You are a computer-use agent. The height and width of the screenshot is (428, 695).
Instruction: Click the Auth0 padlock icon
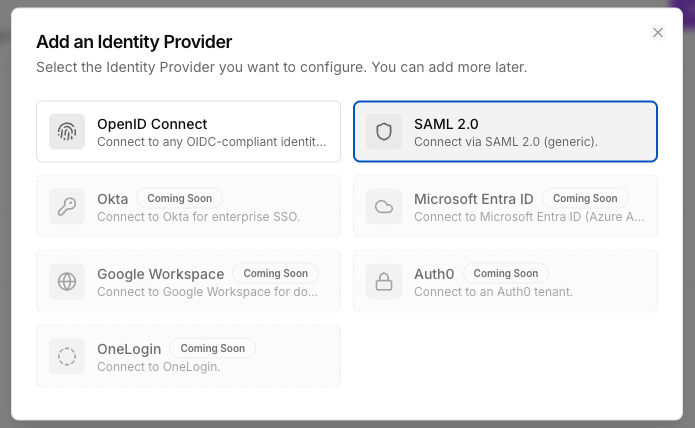coord(384,281)
